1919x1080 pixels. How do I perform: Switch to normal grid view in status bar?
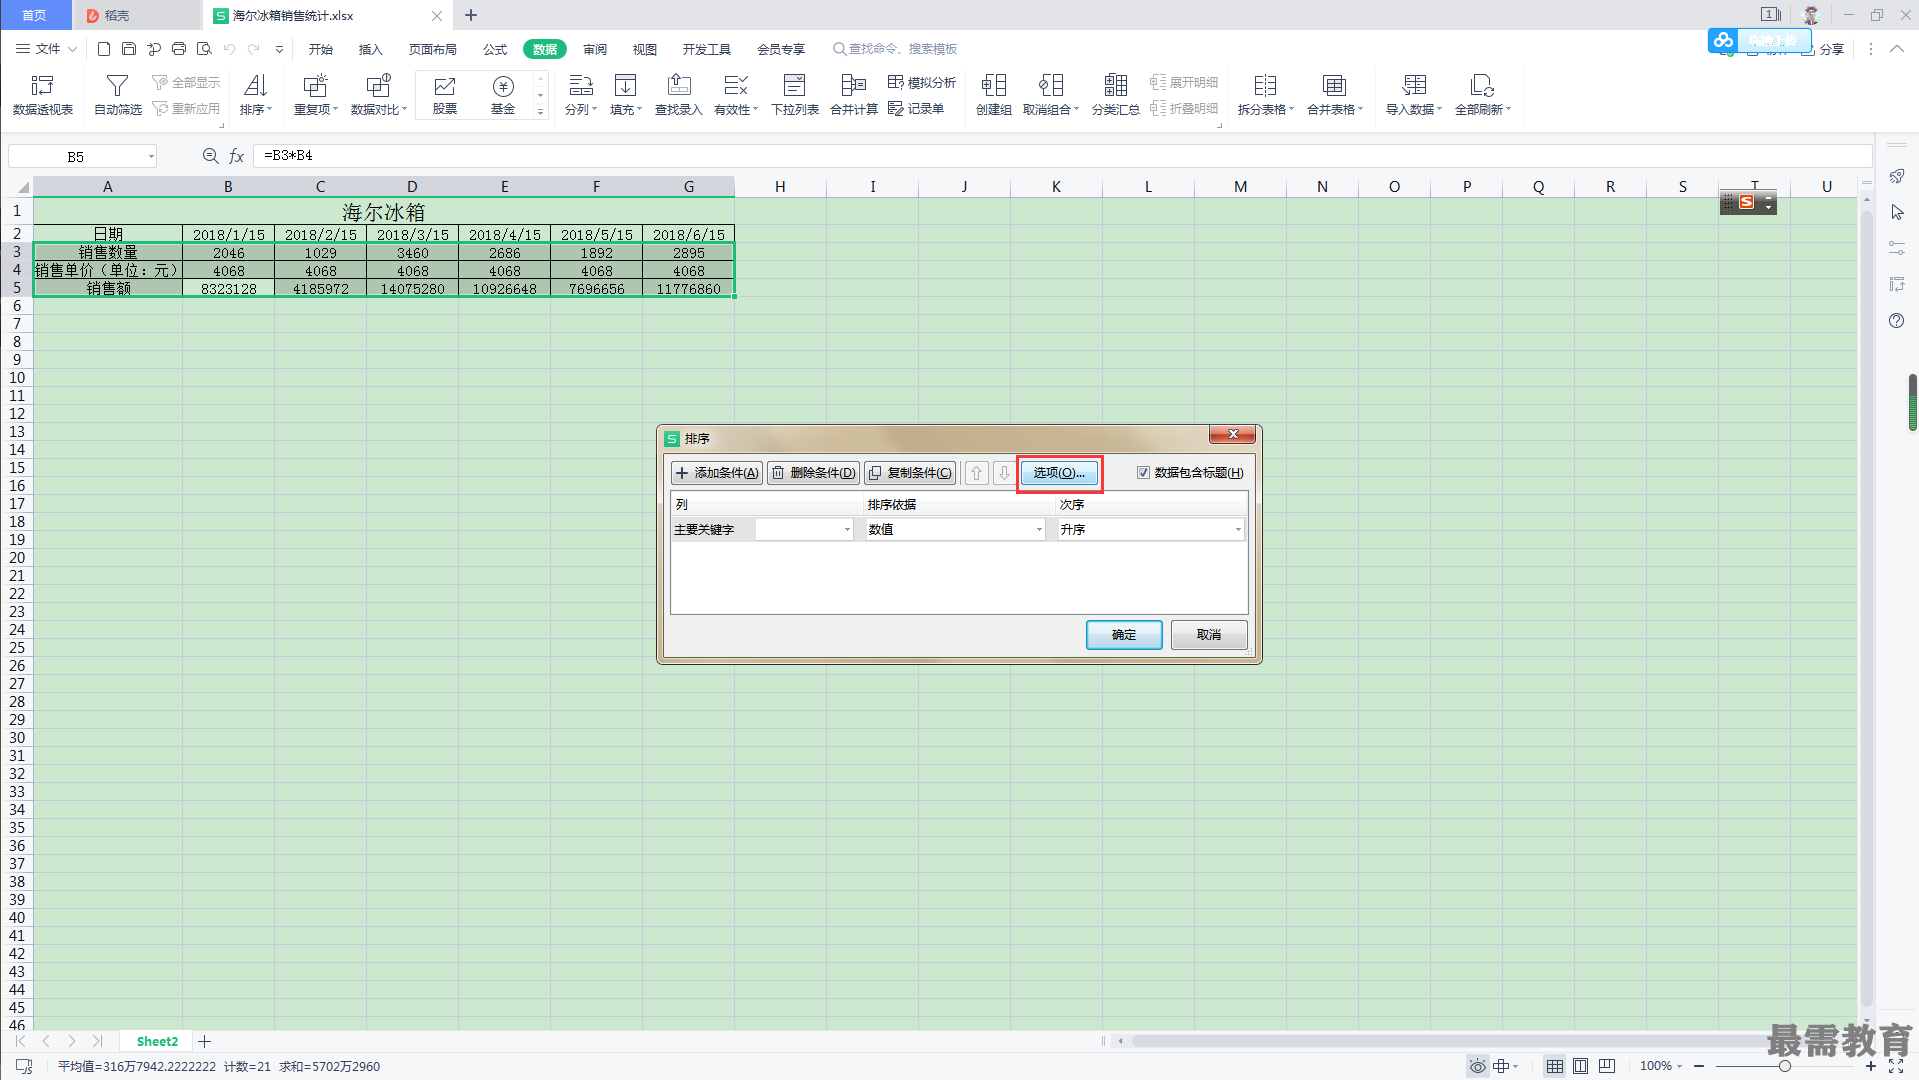pyautogui.click(x=1554, y=1066)
